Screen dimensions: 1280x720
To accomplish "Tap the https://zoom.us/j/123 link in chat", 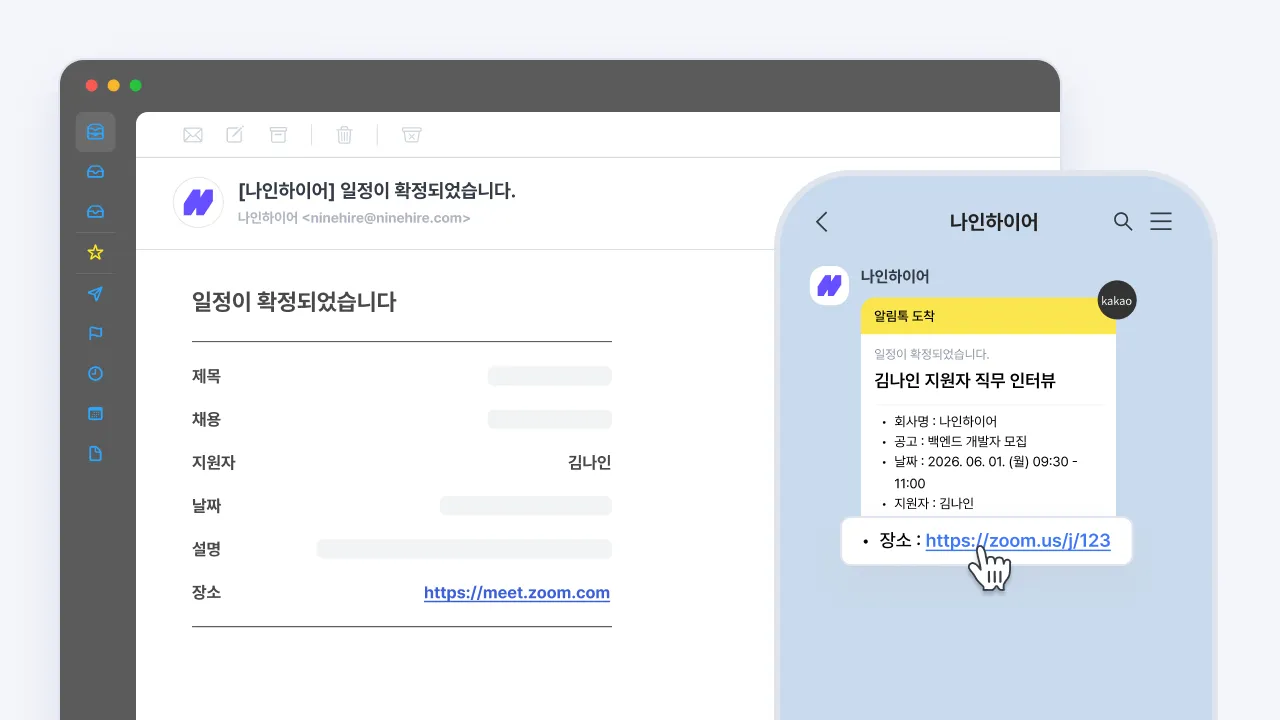I will pos(1018,541).
